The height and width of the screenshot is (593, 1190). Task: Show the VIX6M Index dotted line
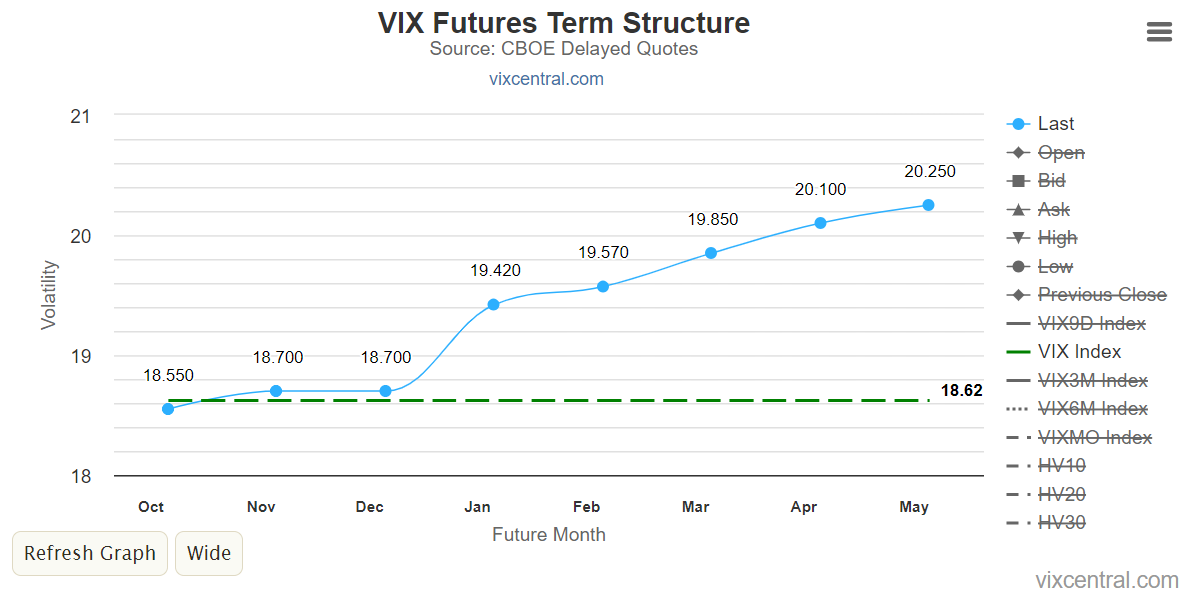click(x=1092, y=409)
